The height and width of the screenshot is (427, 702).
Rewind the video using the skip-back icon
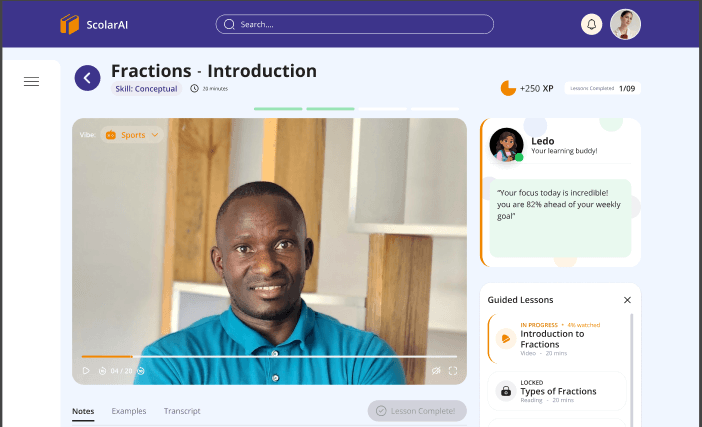tap(102, 371)
